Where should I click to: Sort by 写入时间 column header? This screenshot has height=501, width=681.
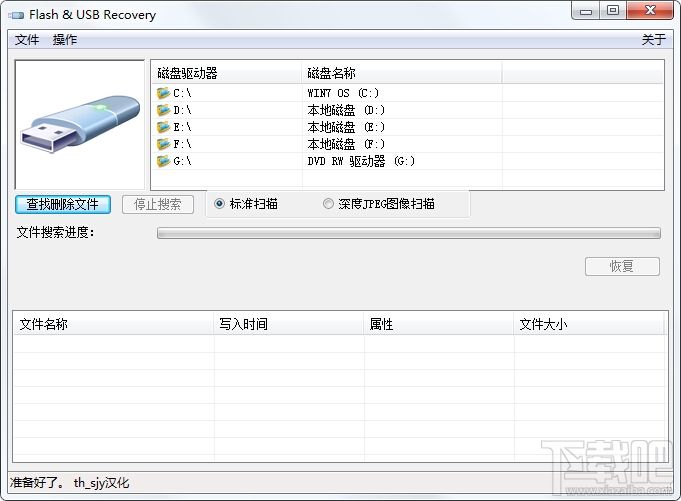point(288,324)
